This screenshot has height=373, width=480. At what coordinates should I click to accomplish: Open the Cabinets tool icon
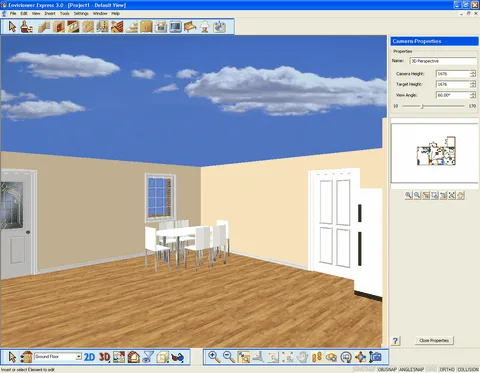(x=146, y=27)
